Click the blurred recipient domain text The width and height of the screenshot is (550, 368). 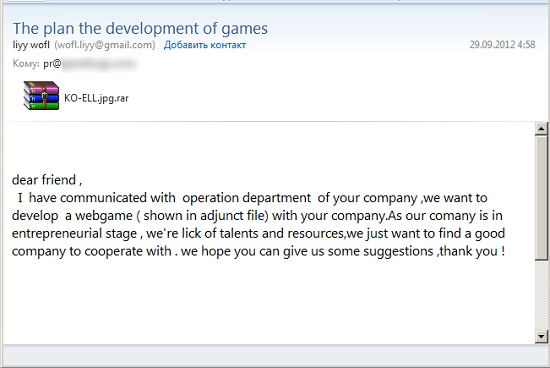[99, 64]
